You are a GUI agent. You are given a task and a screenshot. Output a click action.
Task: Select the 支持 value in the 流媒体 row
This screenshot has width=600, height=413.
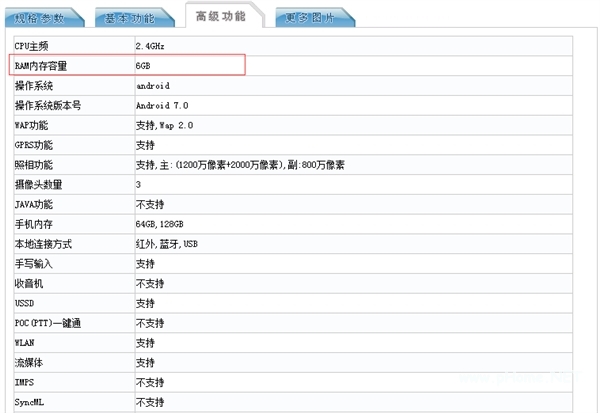click(145, 363)
